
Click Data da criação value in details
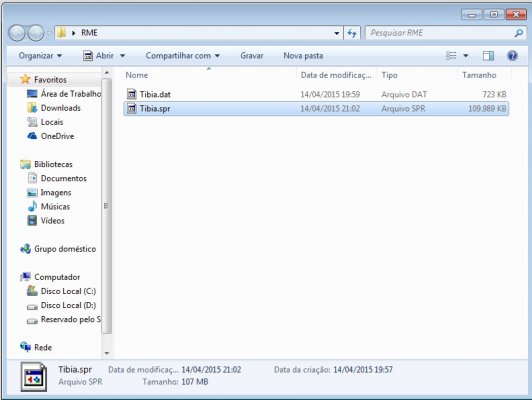click(363, 369)
